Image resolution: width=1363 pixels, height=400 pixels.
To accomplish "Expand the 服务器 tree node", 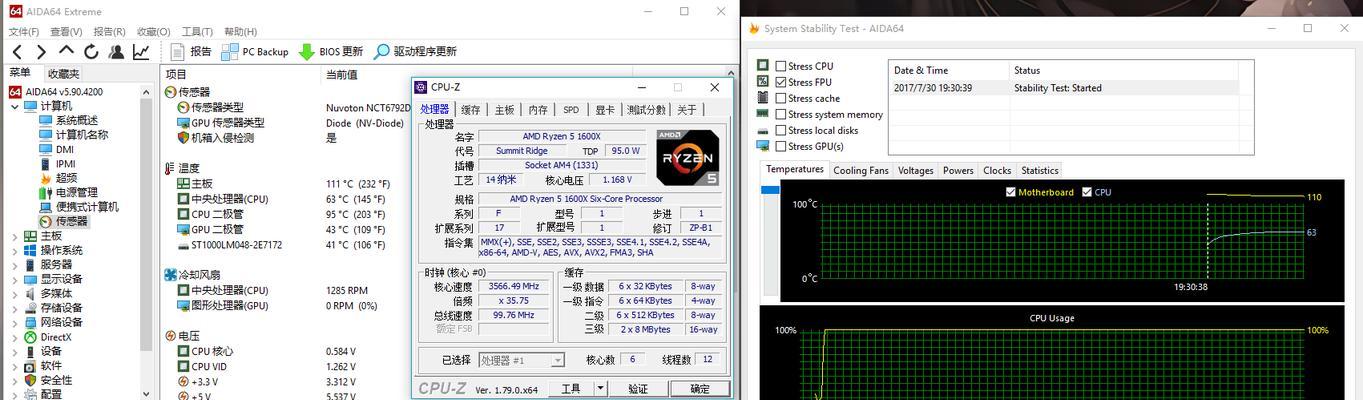I will click(14, 265).
